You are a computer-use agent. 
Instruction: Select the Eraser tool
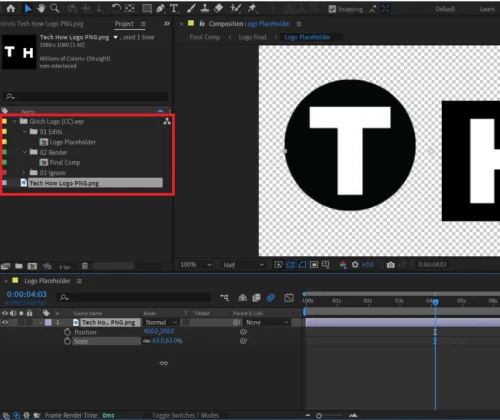pos(218,8)
